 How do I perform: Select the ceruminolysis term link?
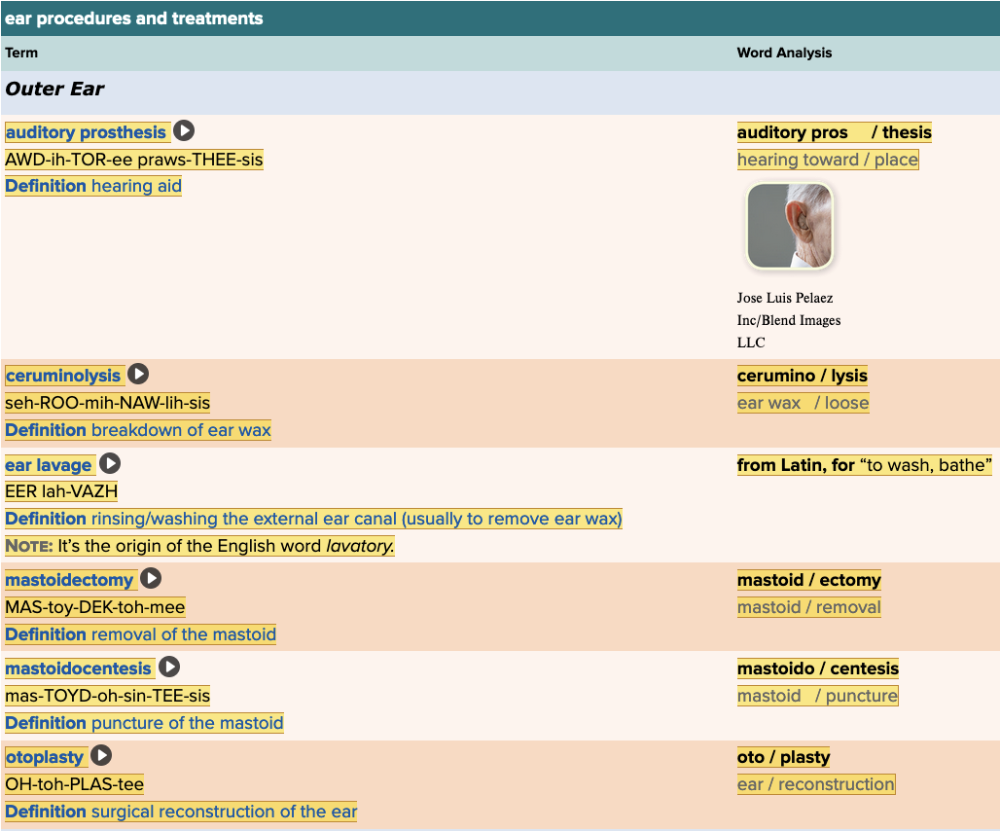(63, 376)
